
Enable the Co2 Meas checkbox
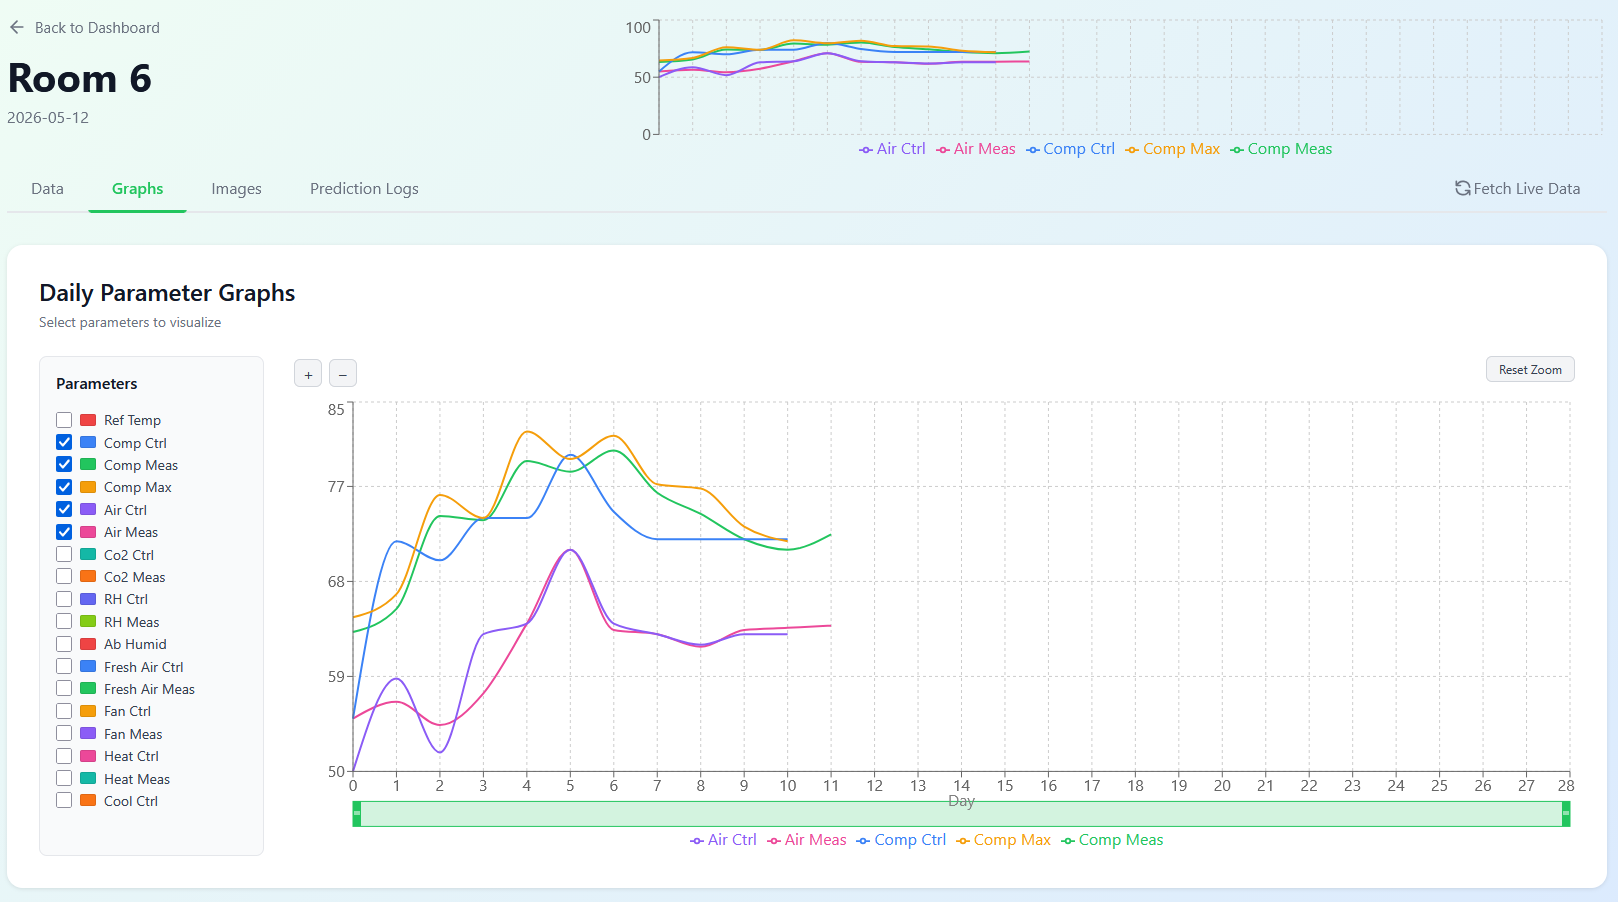64,576
